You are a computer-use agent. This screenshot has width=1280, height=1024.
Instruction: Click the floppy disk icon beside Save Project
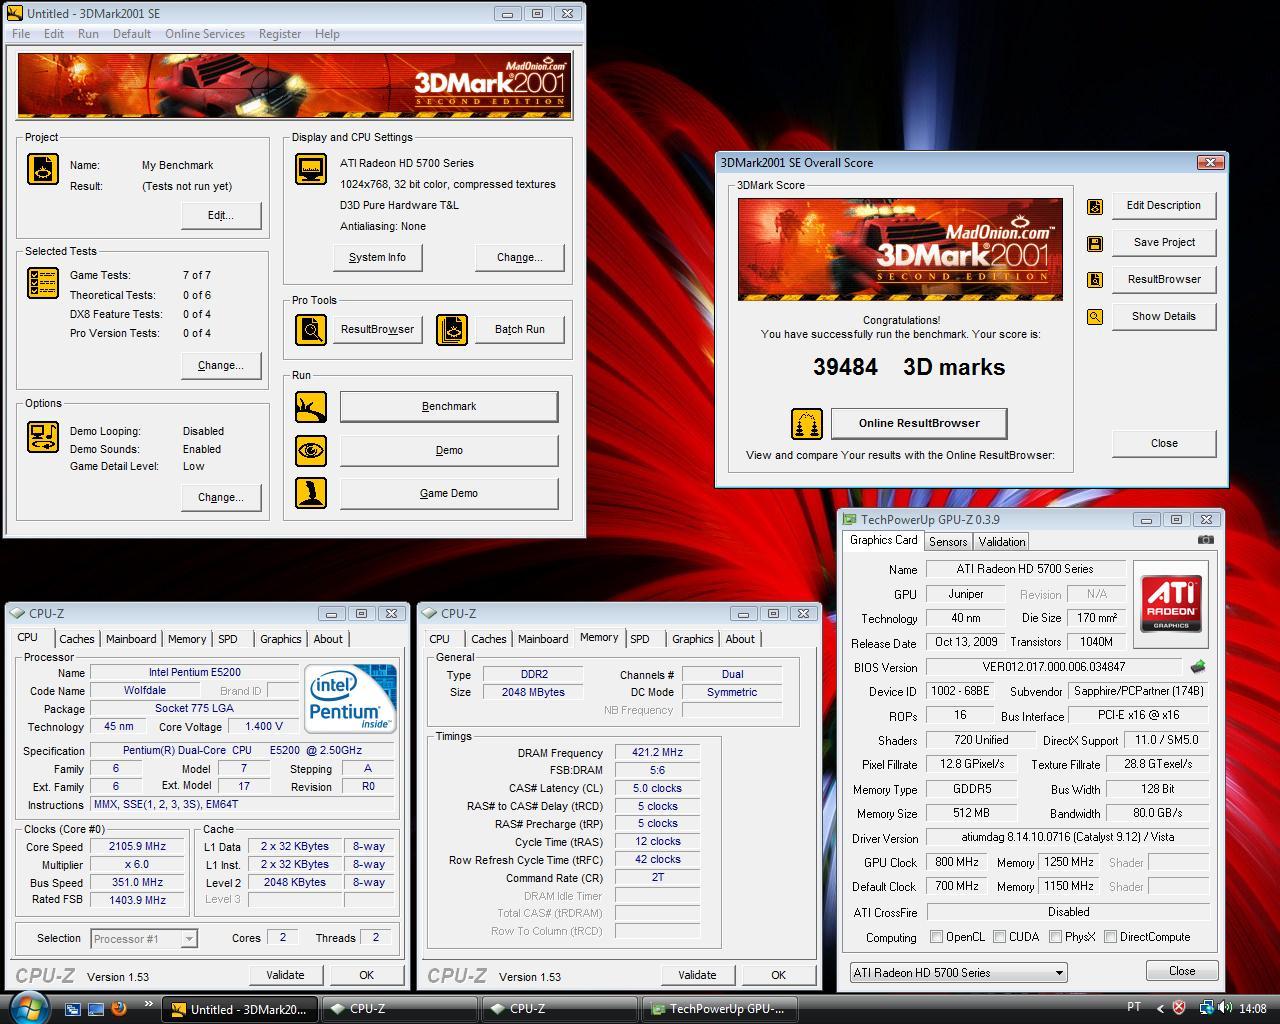click(1095, 243)
